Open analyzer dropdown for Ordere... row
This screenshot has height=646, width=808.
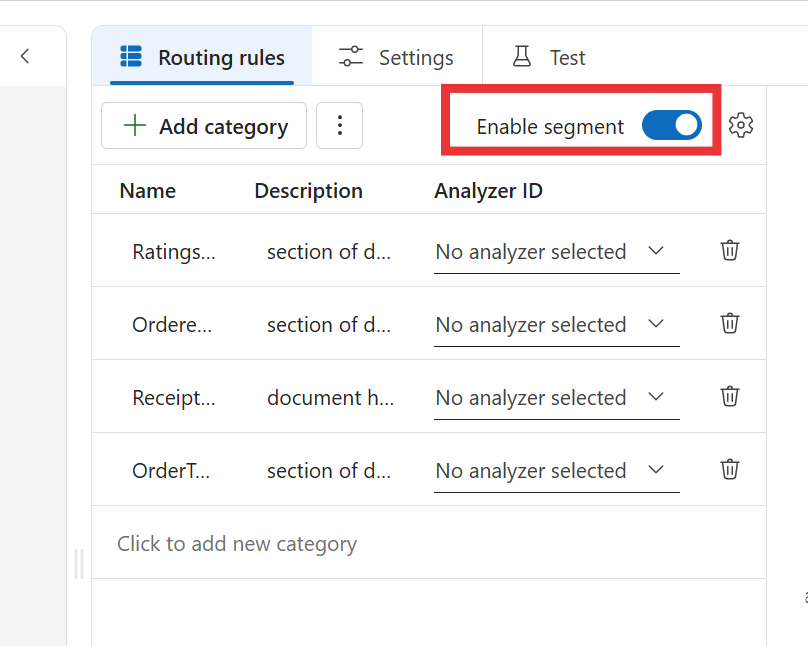557,326
